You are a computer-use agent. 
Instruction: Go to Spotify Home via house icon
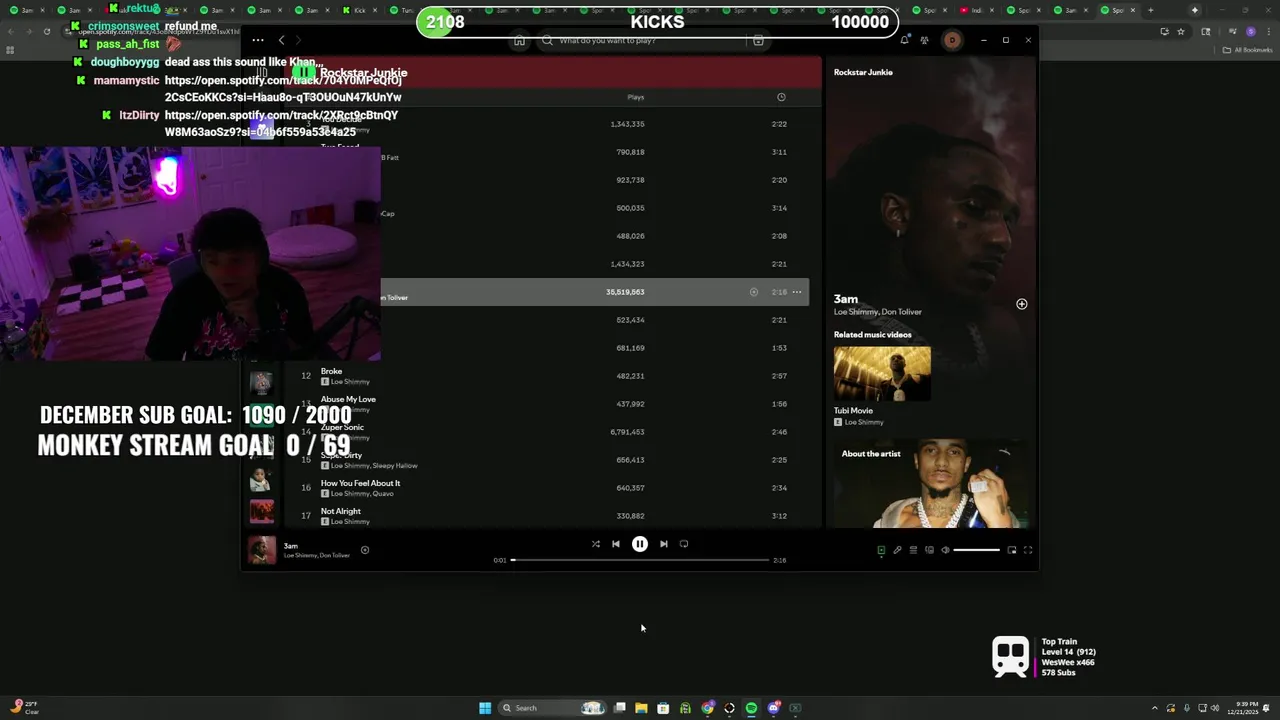pyautogui.click(x=519, y=41)
